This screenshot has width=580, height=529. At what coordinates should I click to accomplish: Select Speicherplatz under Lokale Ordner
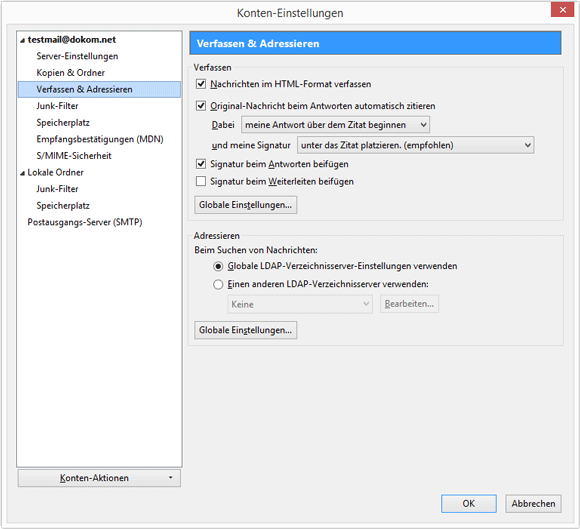[x=63, y=205]
